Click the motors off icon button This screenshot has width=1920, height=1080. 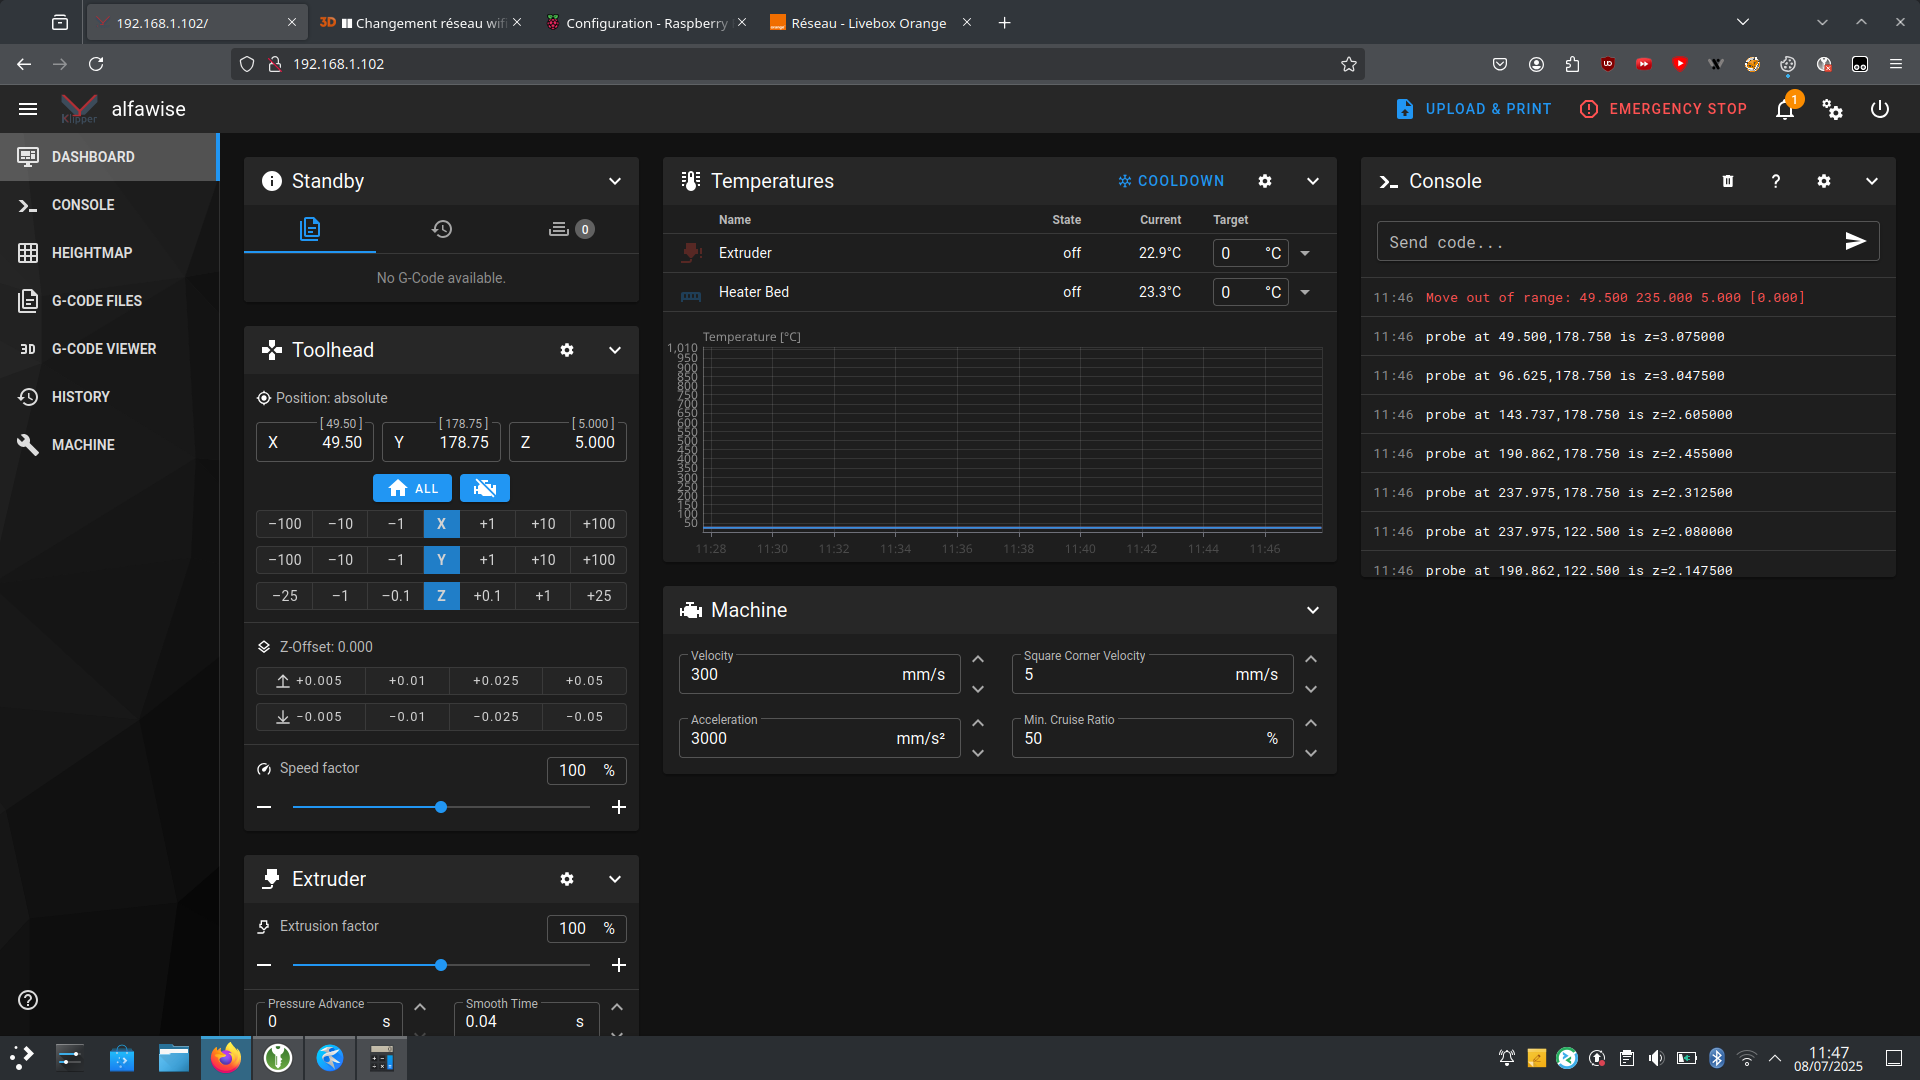485,488
